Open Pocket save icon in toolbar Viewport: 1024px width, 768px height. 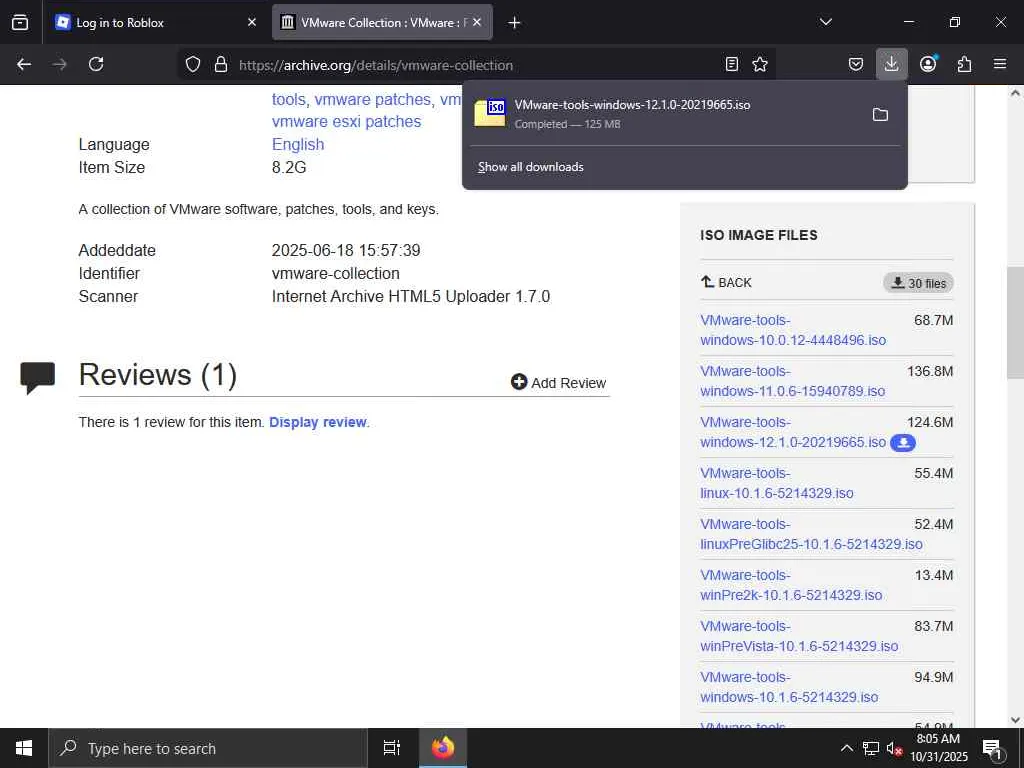(856, 64)
